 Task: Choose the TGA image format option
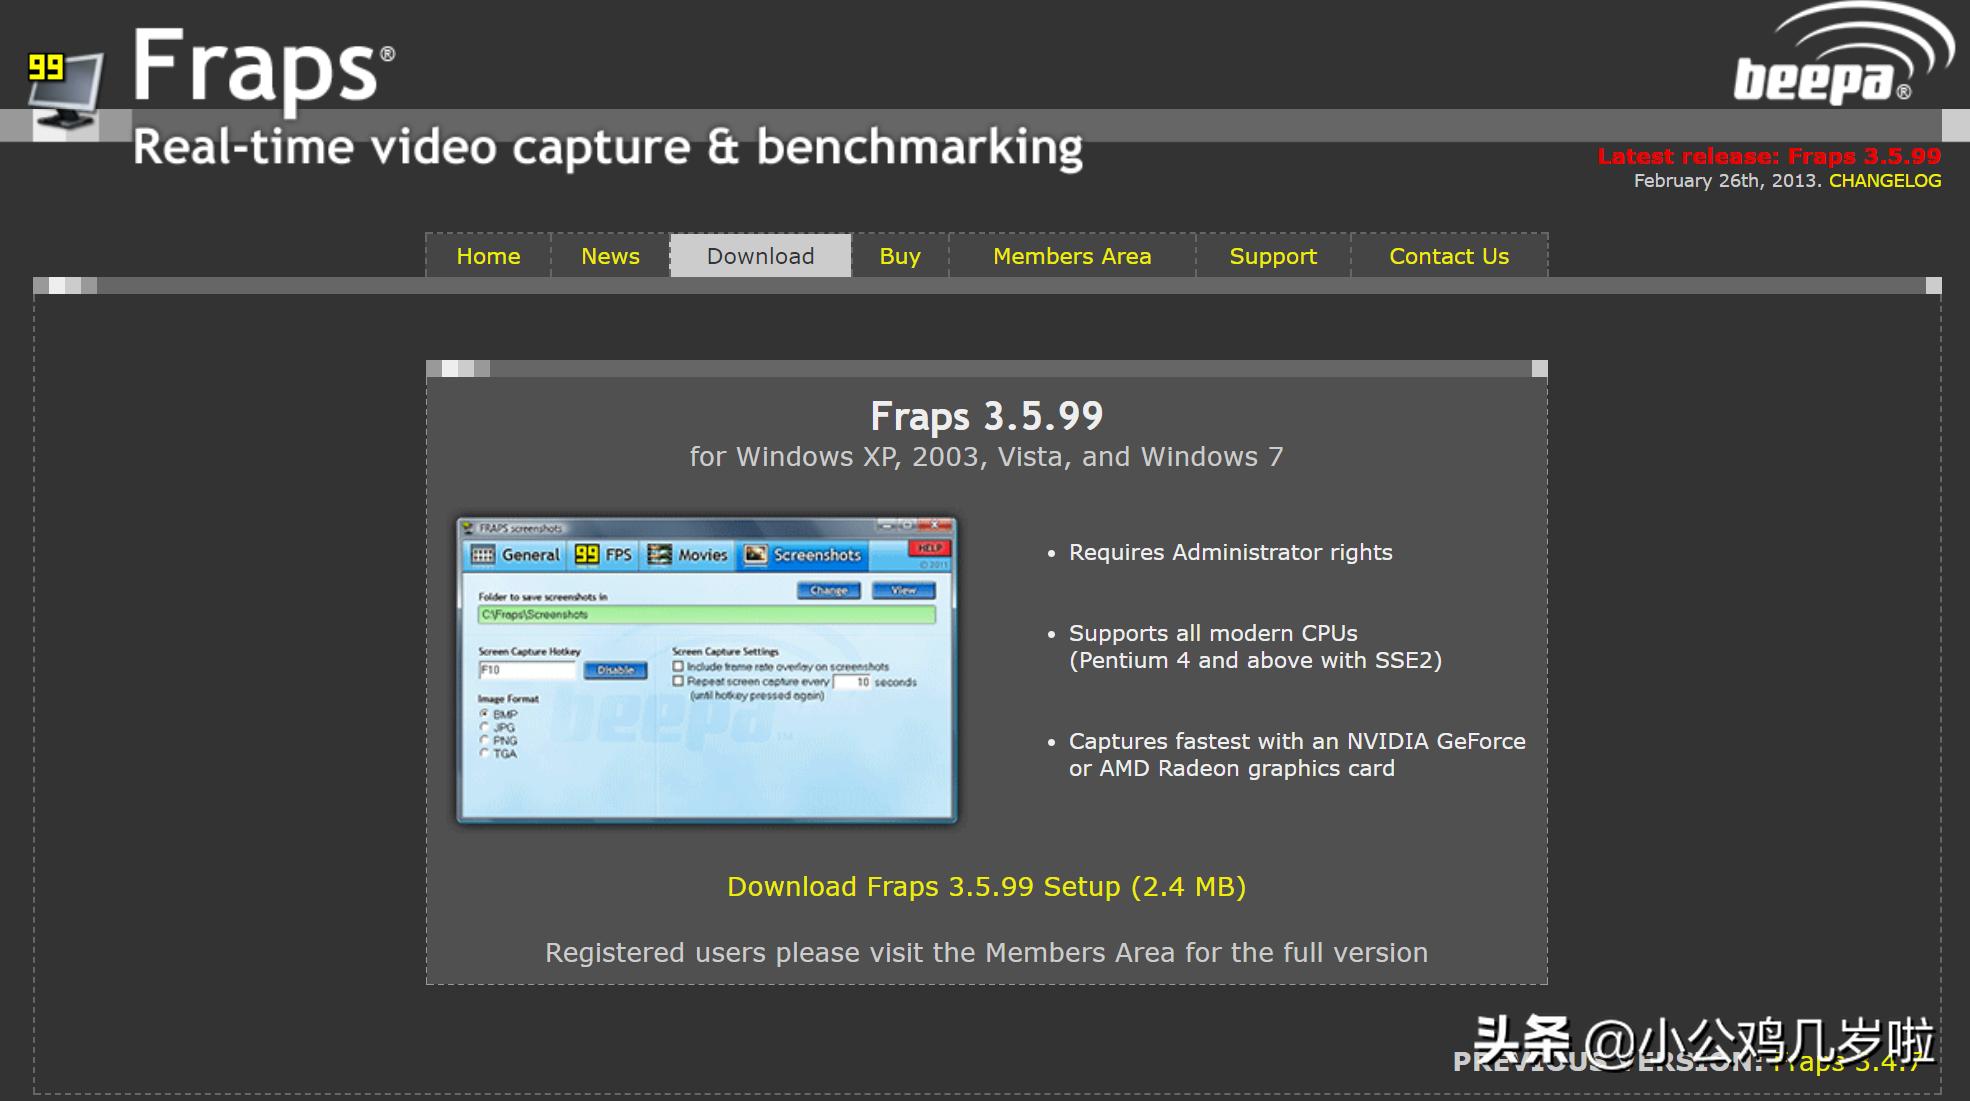(x=485, y=753)
